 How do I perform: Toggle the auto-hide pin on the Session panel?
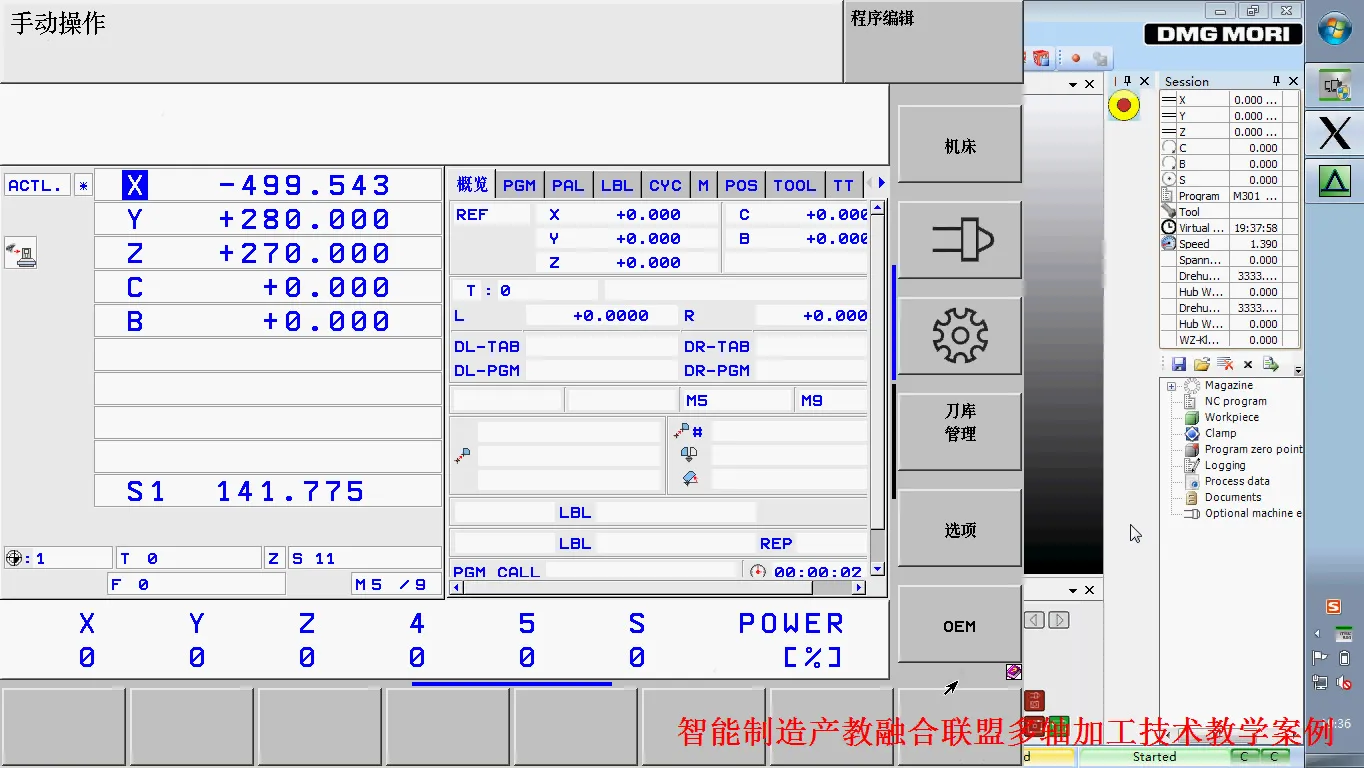1277,81
